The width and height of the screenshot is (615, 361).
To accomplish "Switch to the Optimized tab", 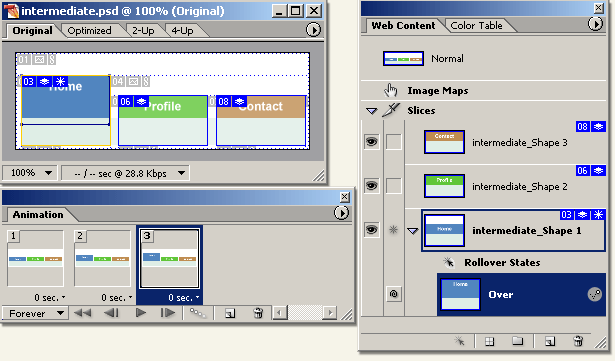I will coord(89,31).
